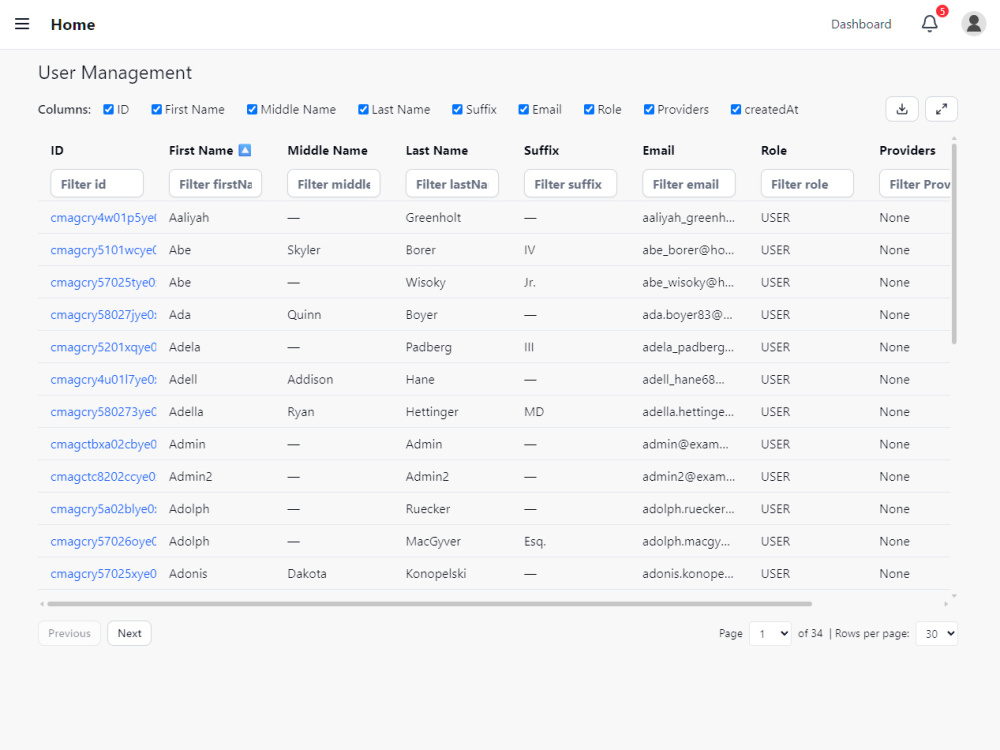Click the Addison middle name cell
This screenshot has width=1000, height=750.
click(310, 379)
